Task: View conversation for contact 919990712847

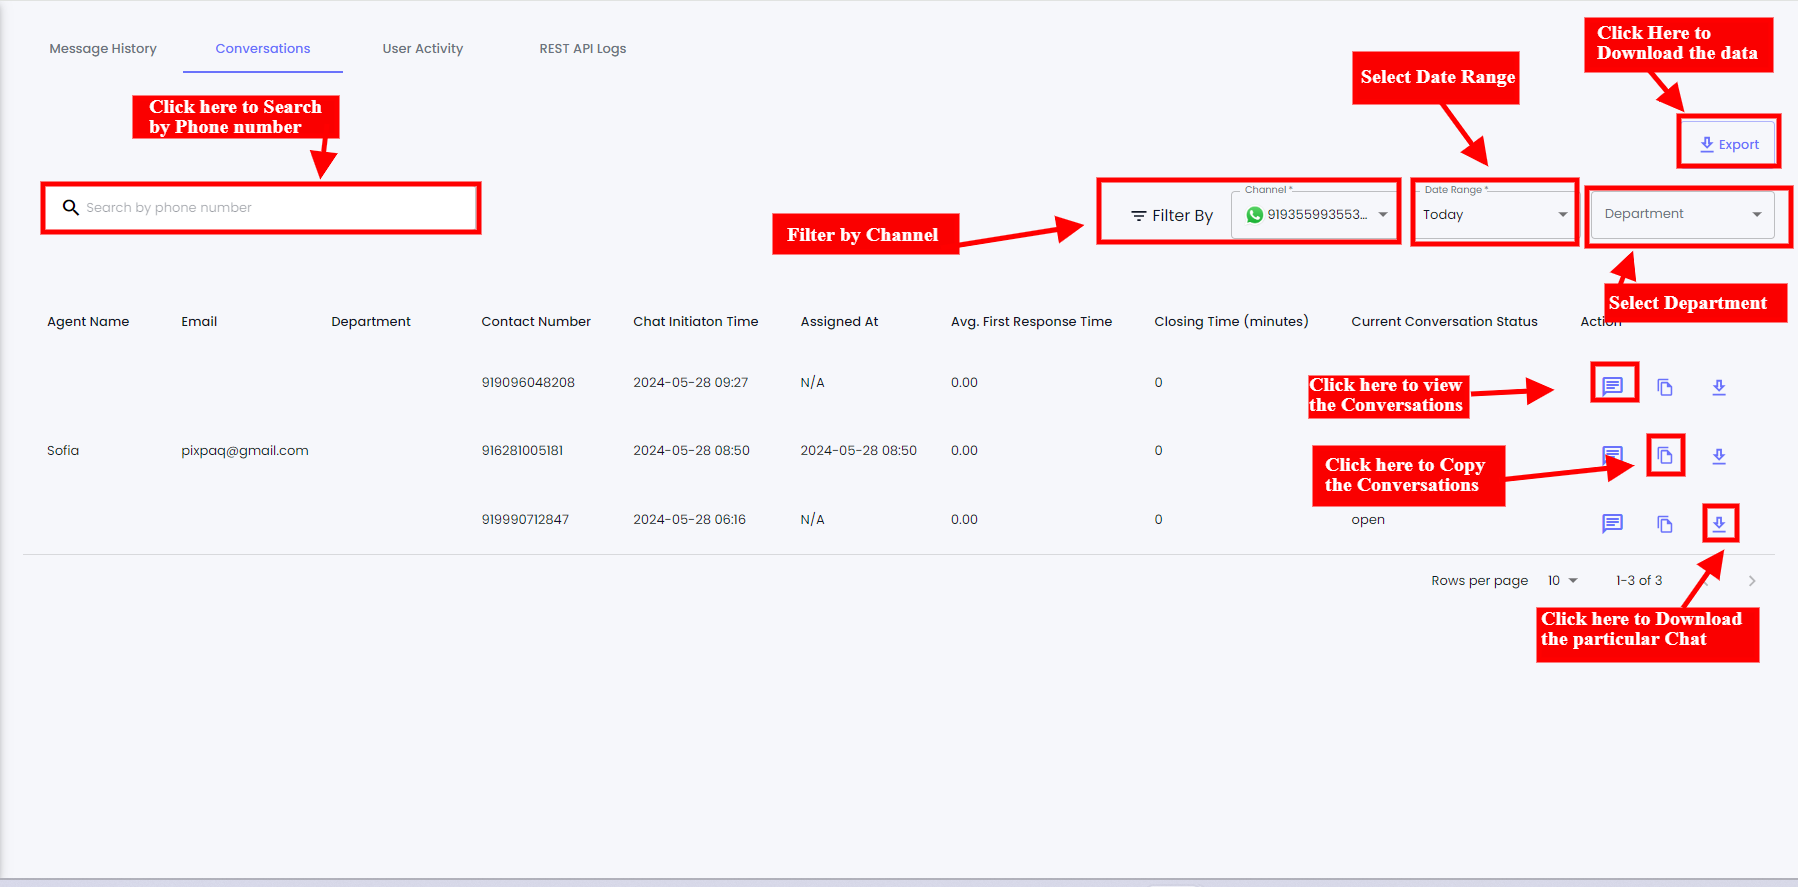Action: click(x=1612, y=523)
